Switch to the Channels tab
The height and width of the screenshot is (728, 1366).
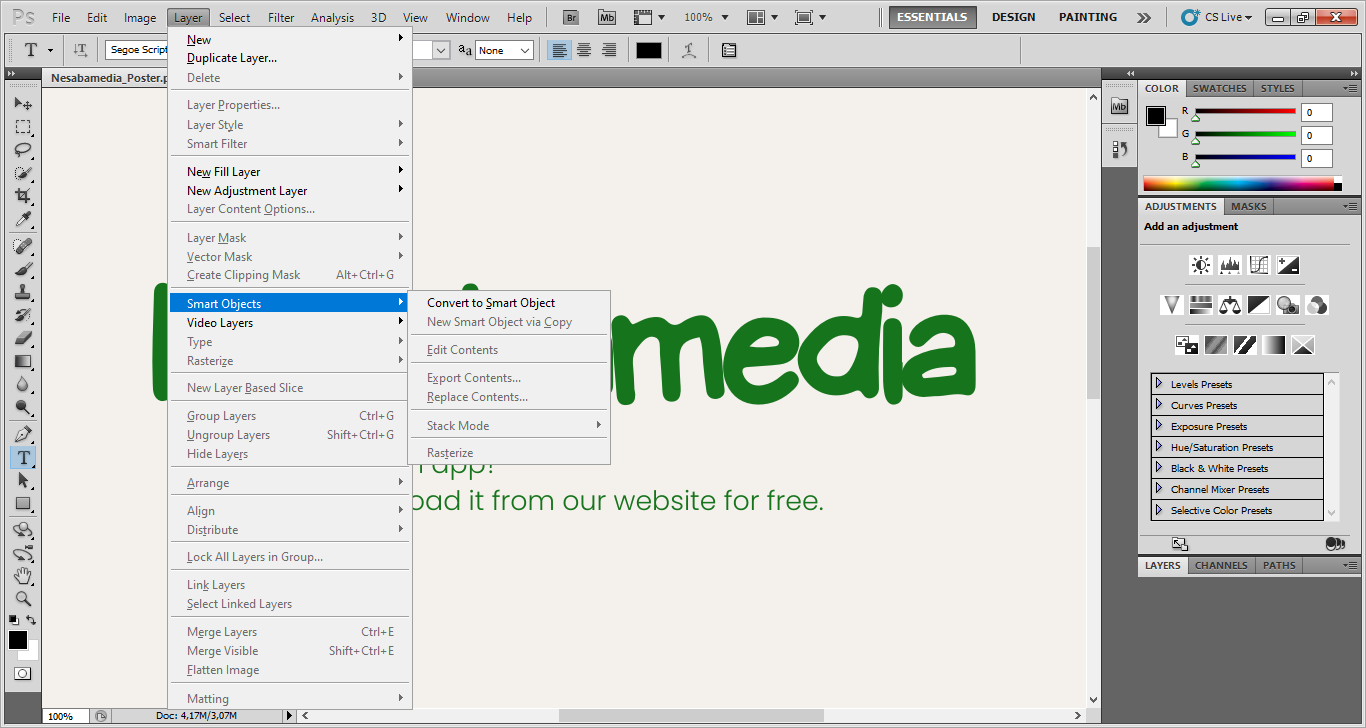[x=1221, y=565]
